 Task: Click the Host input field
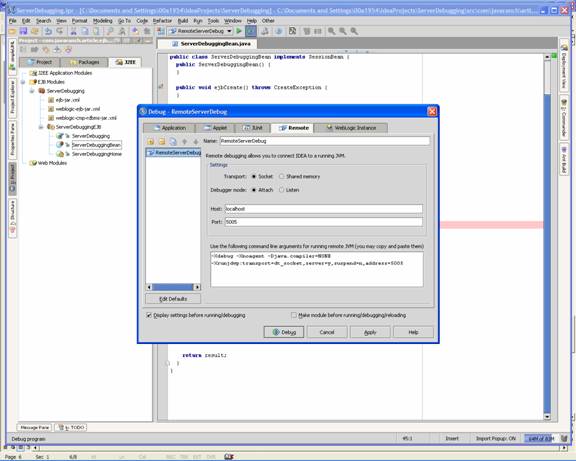click(x=324, y=209)
